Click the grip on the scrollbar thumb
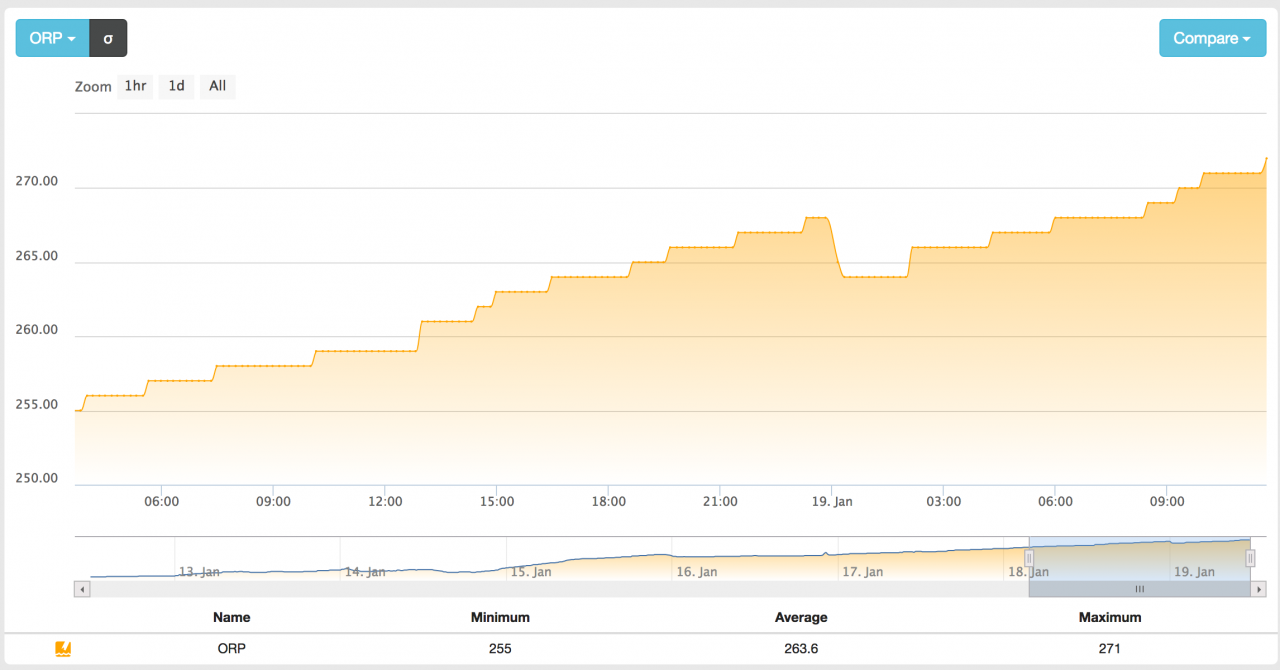This screenshot has width=1280, height=670. click(1139, 590)
